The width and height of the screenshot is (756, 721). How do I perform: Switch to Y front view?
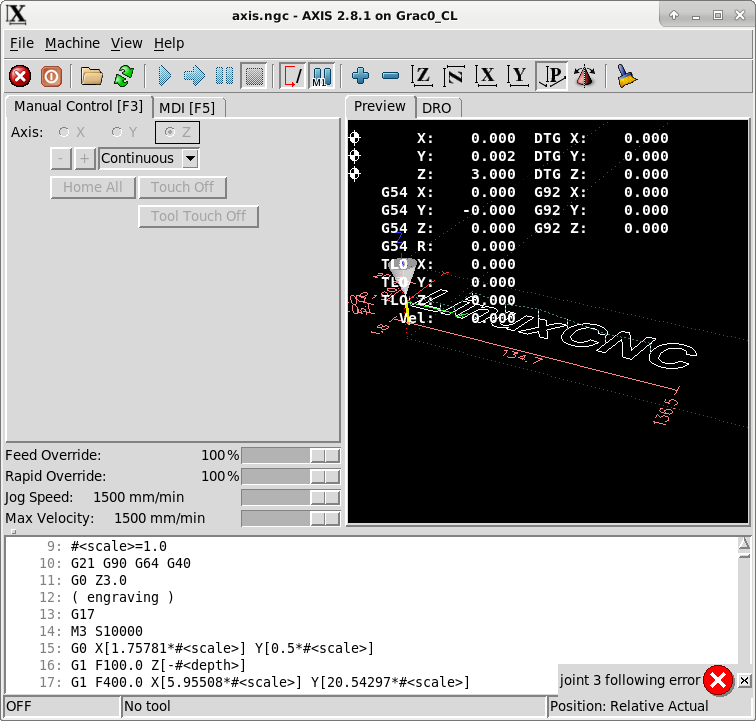tap(518, 76)
